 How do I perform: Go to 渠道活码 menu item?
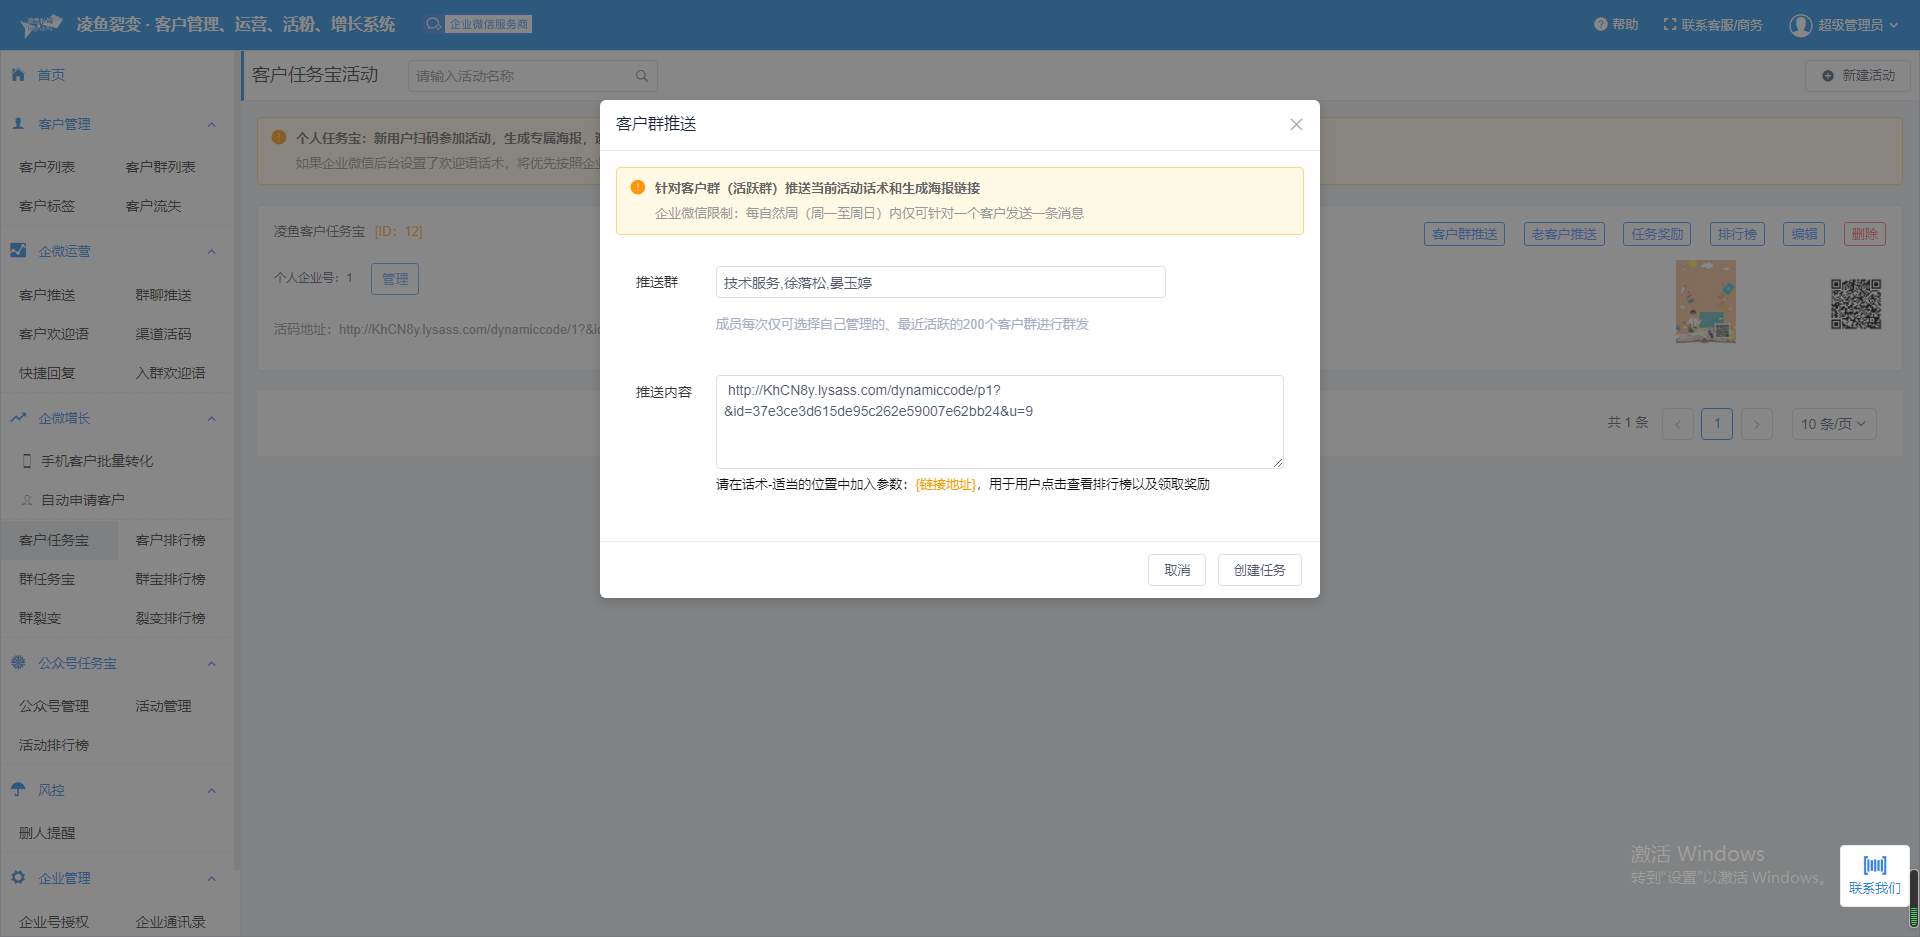163,334
